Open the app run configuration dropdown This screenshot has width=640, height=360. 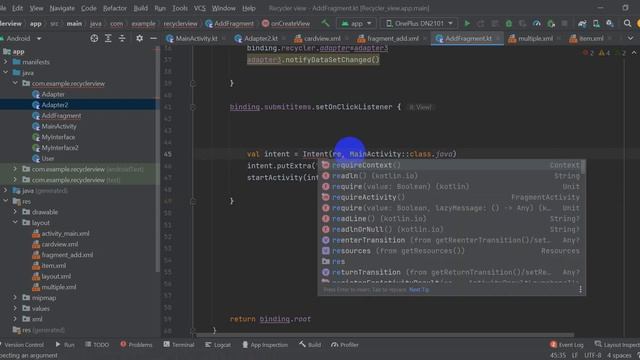[x=356, y=24]
